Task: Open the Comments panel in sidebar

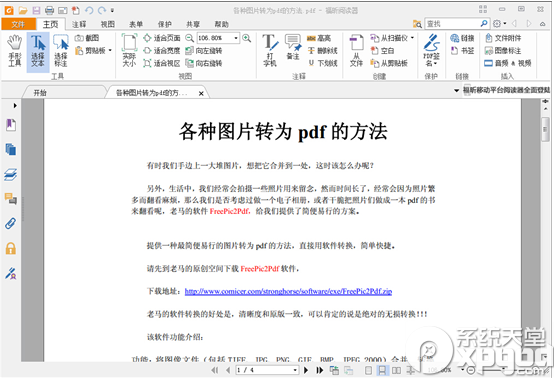Action: [11, 199]
